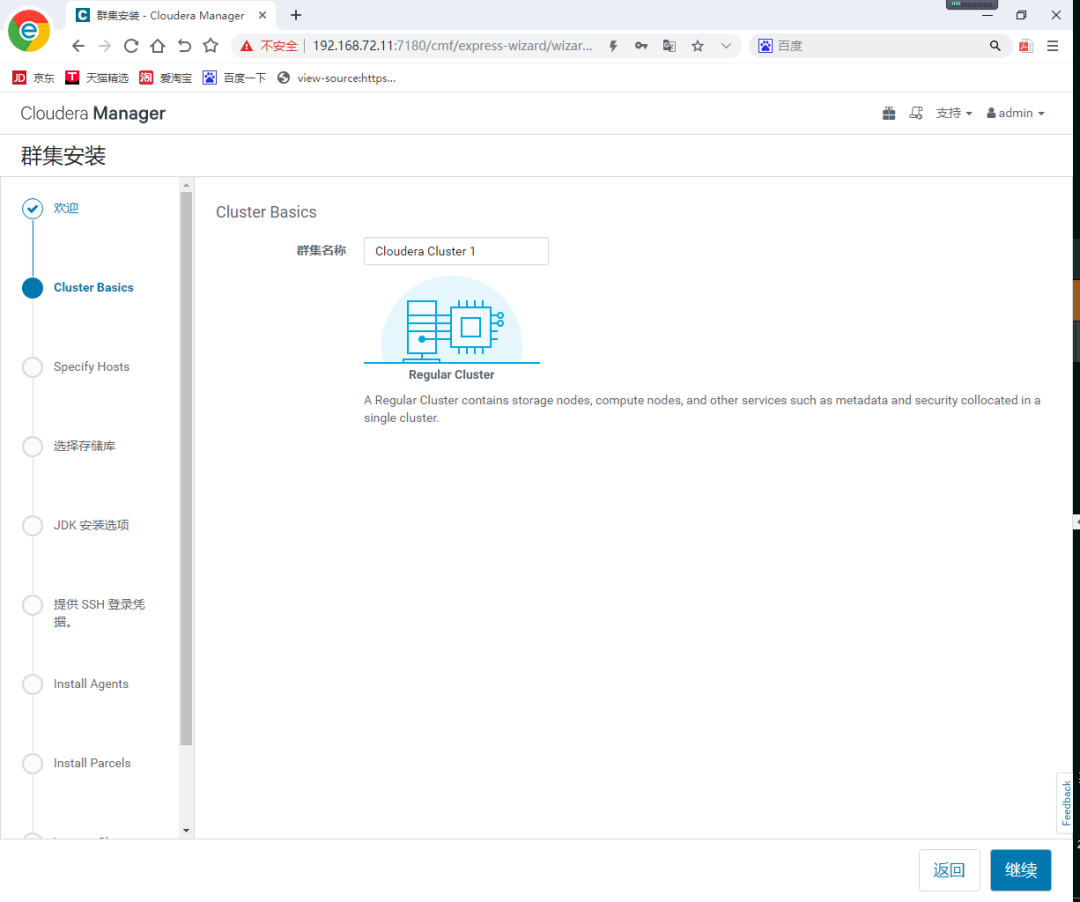Click the URL address field

coord(452,46)
